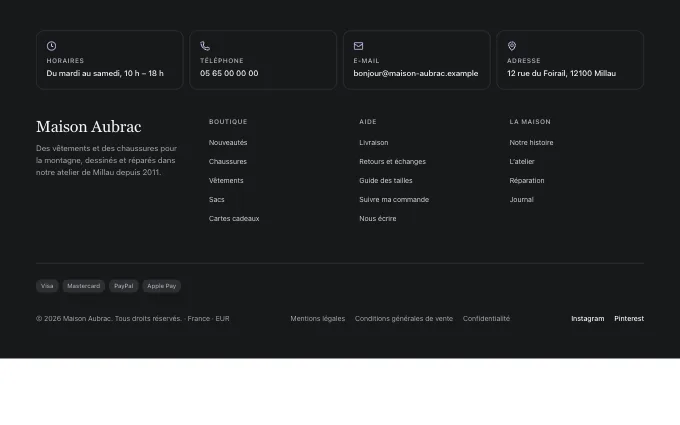Click the map pin icon above Adresse
The width and height of the screenshot is (680, 425).
coord(512,46)
